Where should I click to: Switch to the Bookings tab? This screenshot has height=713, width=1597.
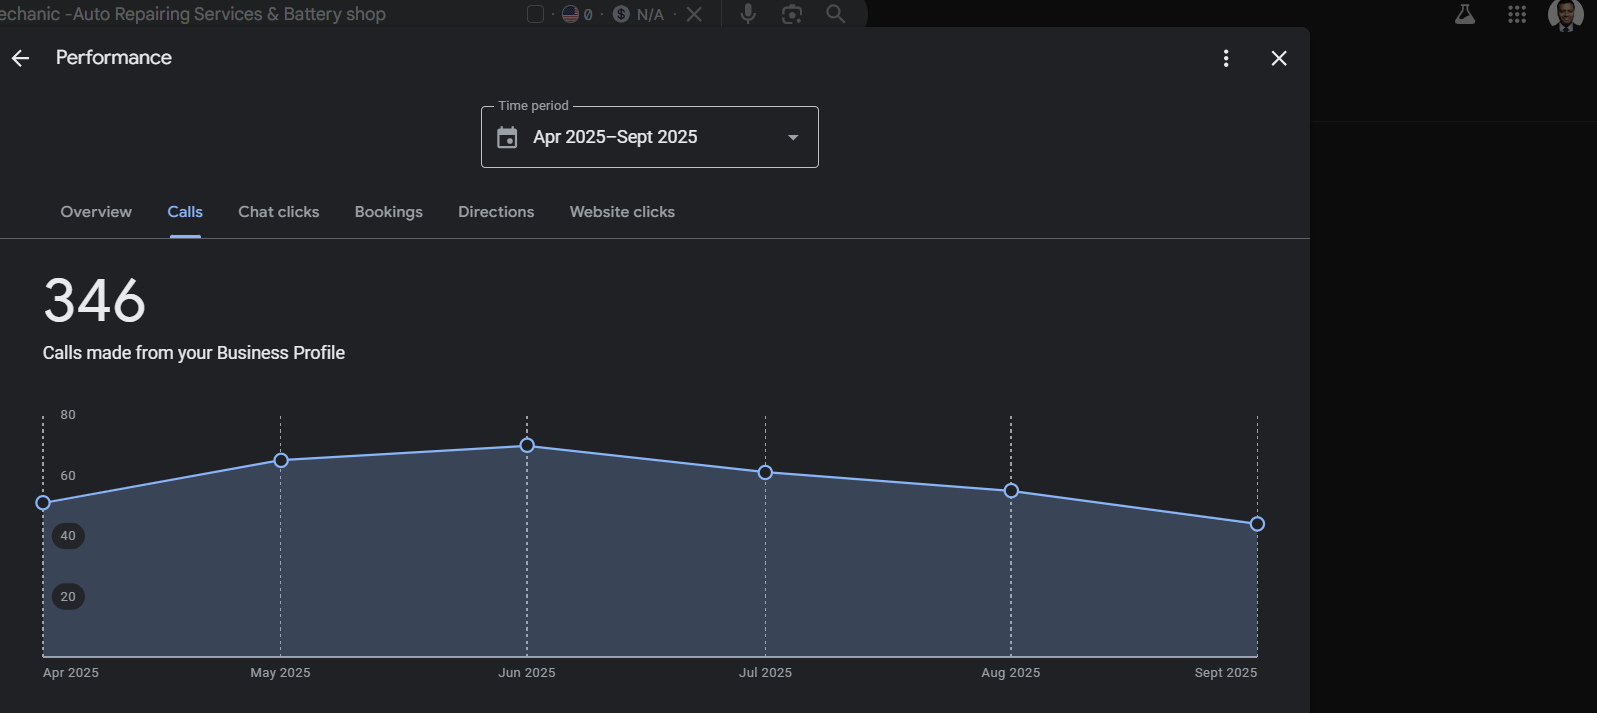[389, 212]
